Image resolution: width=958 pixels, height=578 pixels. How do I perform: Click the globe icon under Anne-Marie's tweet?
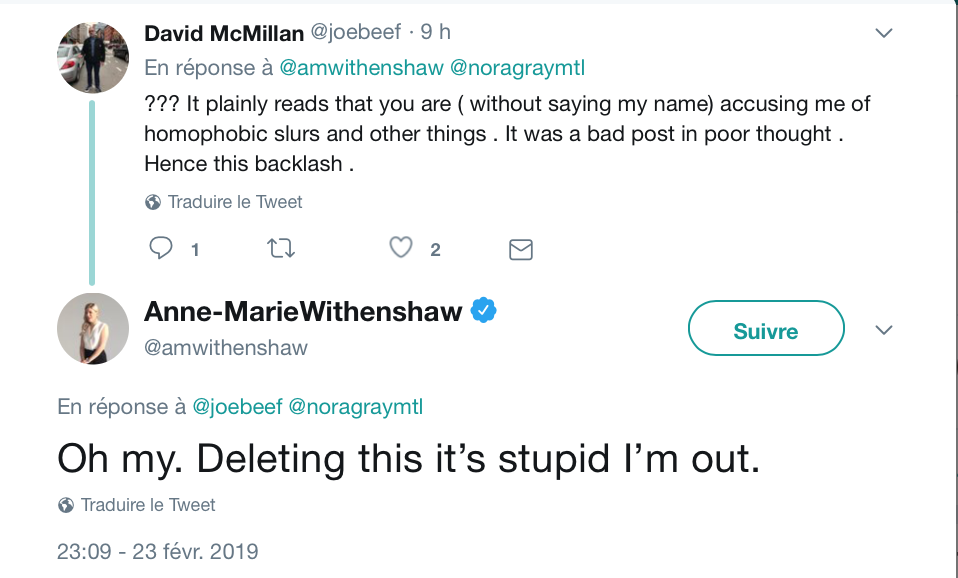click(66, 505)
